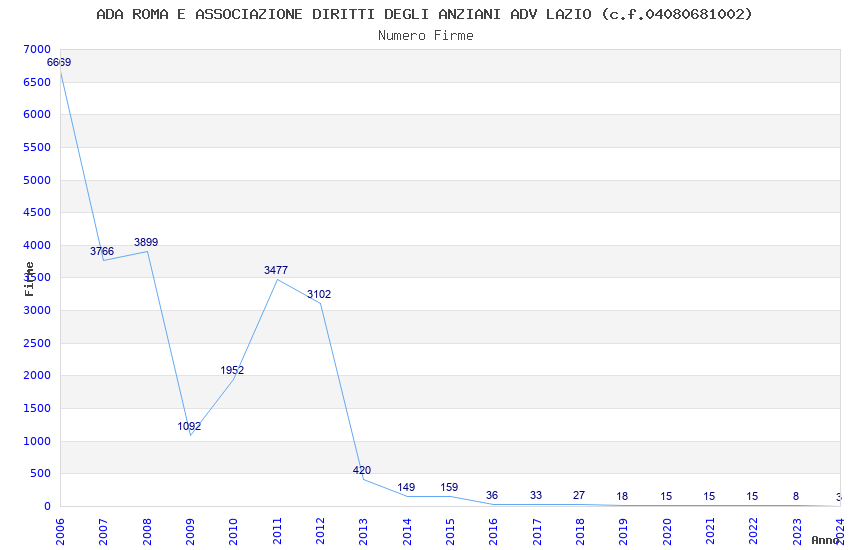
Task: Click the 2019 year axis label
Action: (x=623, y=532)
